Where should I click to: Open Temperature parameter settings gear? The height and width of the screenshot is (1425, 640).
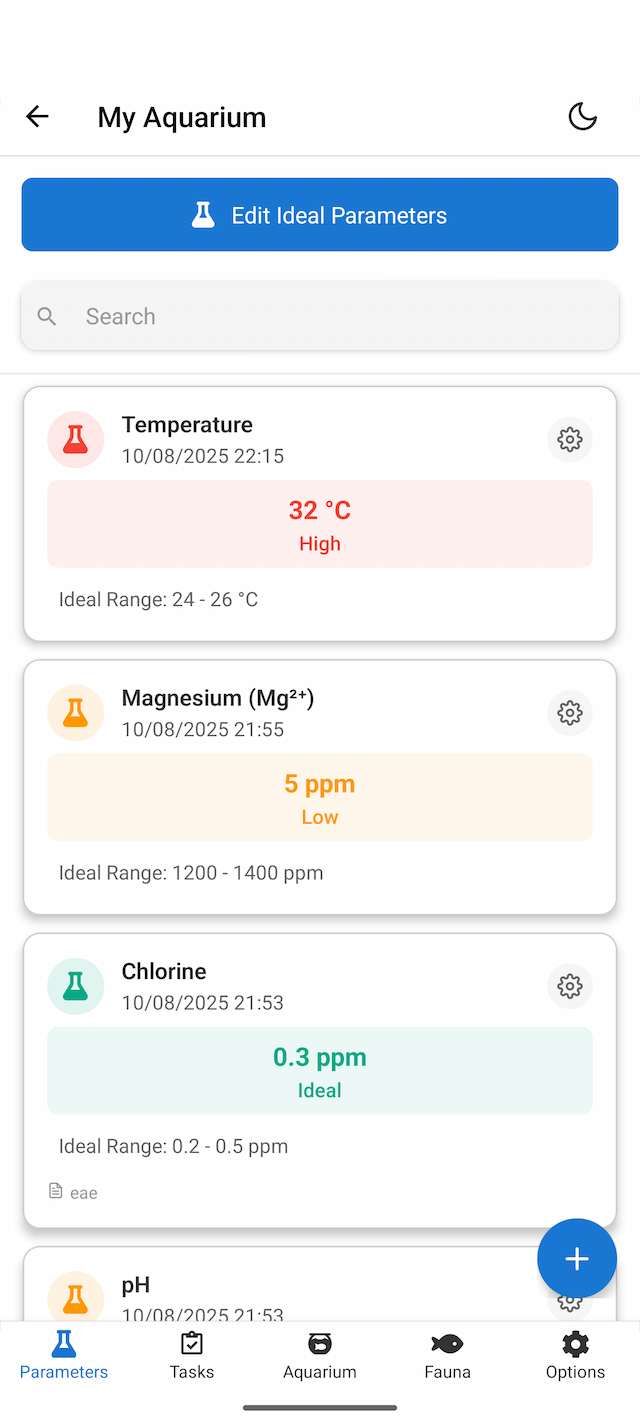pyautogui.click(x=569, y=439)
